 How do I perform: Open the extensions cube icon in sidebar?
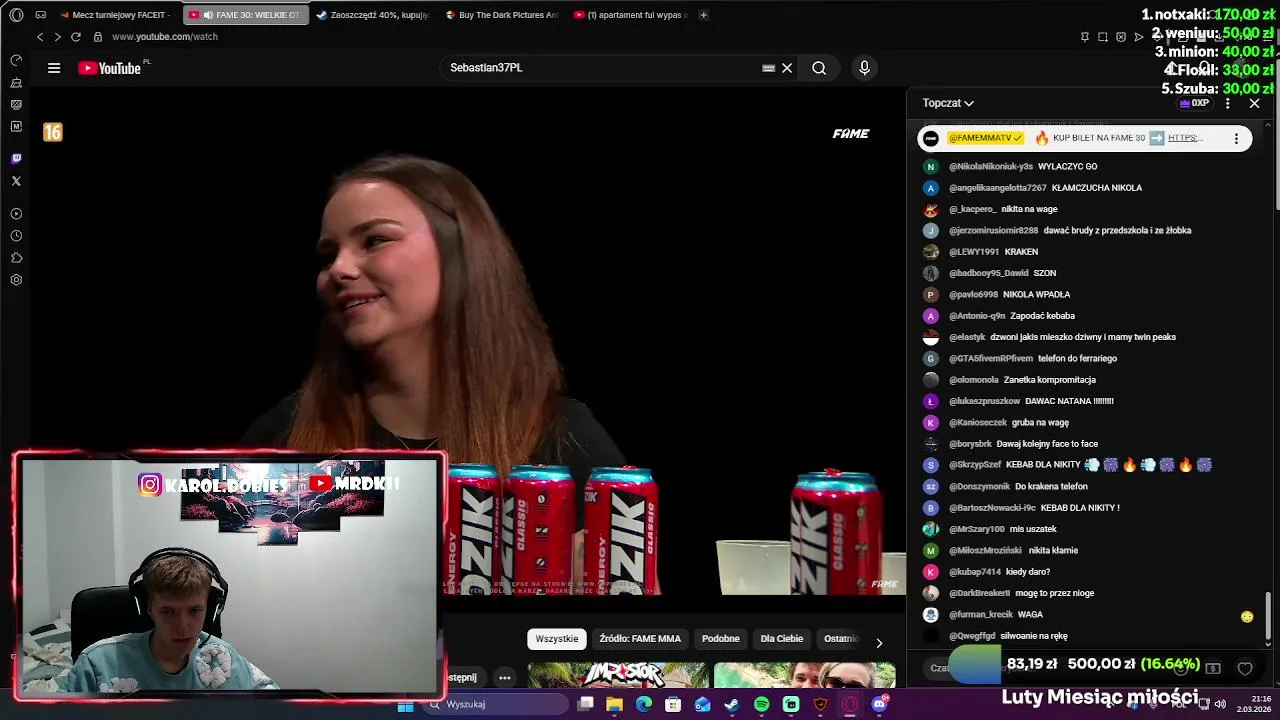click(16, 258)
